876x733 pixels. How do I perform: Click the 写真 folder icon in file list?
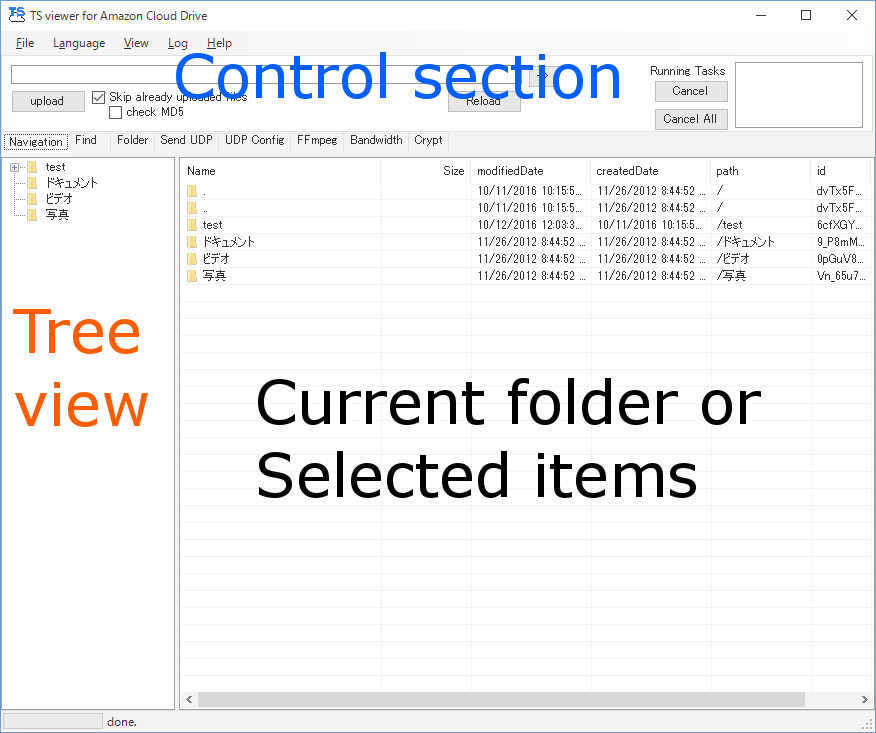click(192, 275)
